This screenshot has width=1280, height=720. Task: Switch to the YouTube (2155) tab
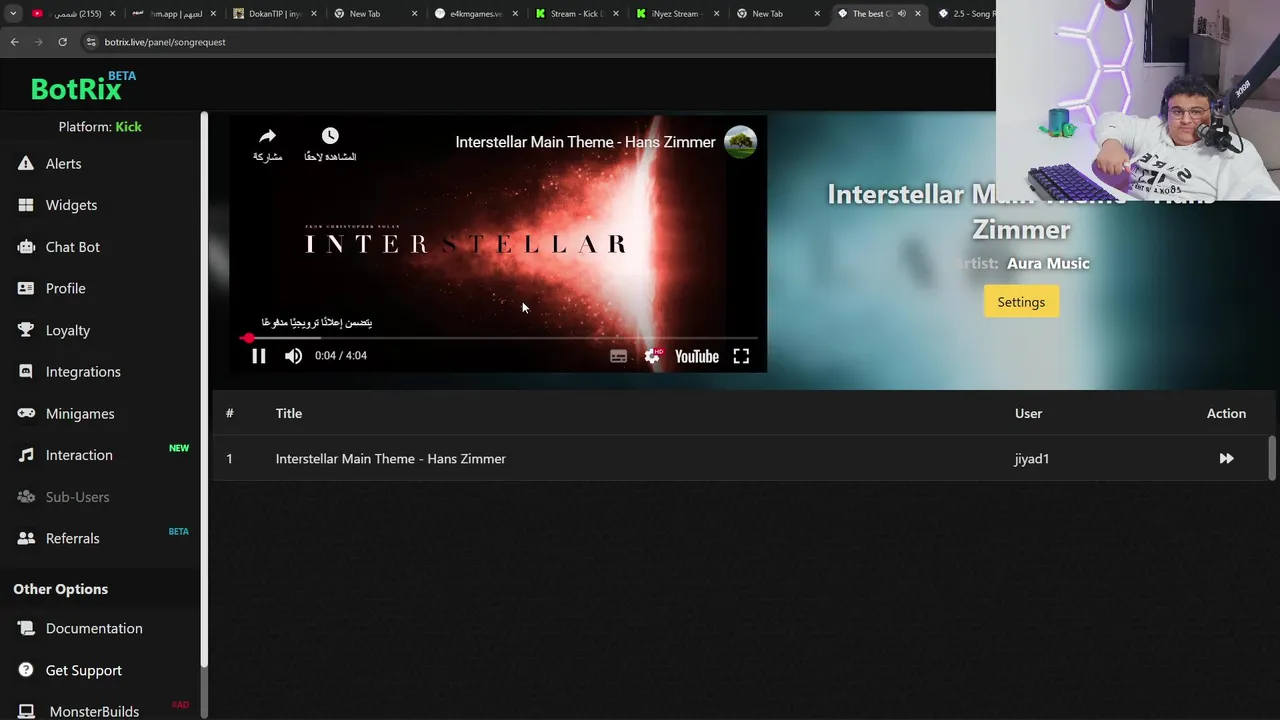(x=72, y=14)
